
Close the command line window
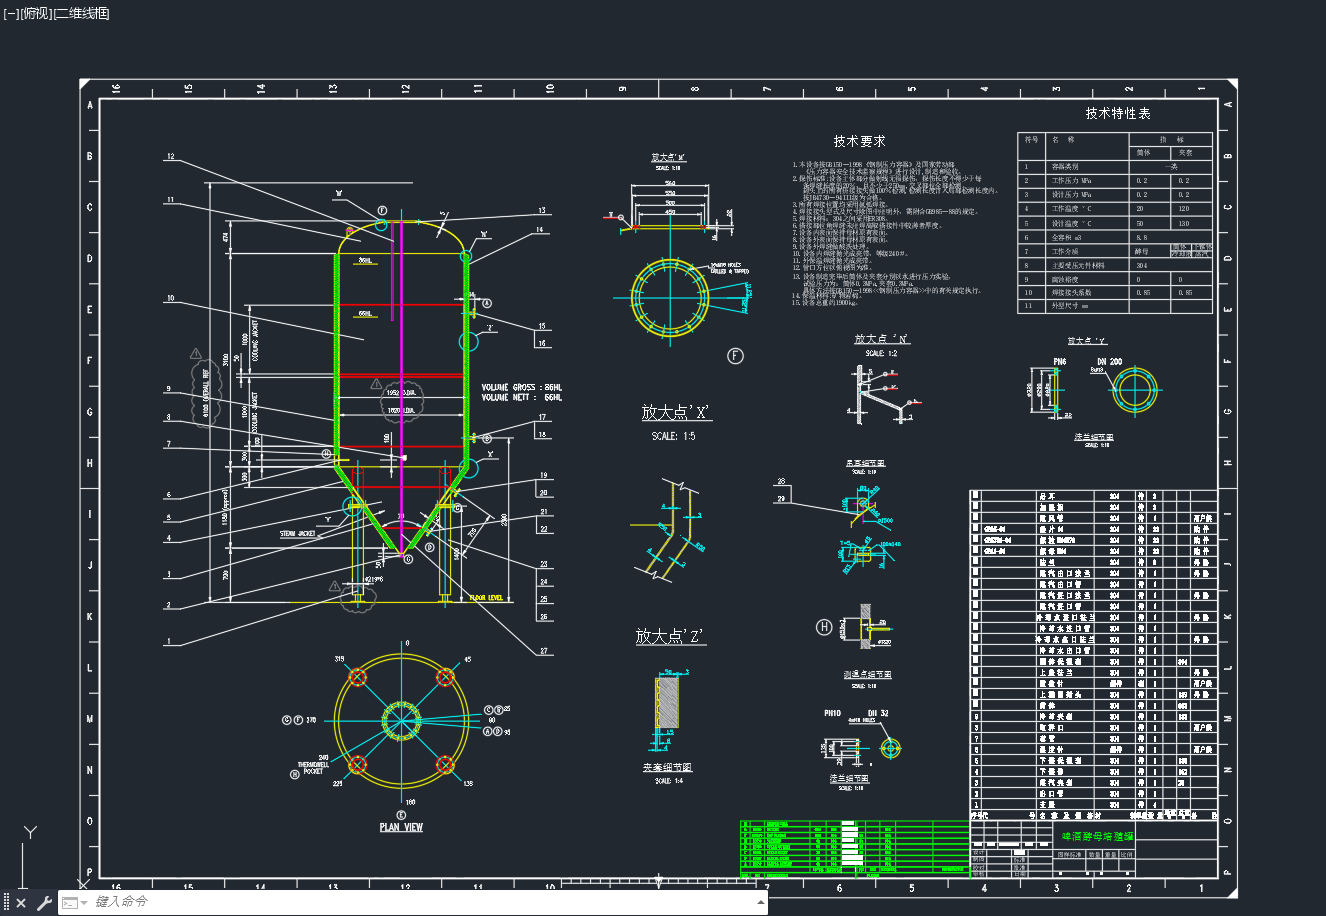tap(21, 903)
